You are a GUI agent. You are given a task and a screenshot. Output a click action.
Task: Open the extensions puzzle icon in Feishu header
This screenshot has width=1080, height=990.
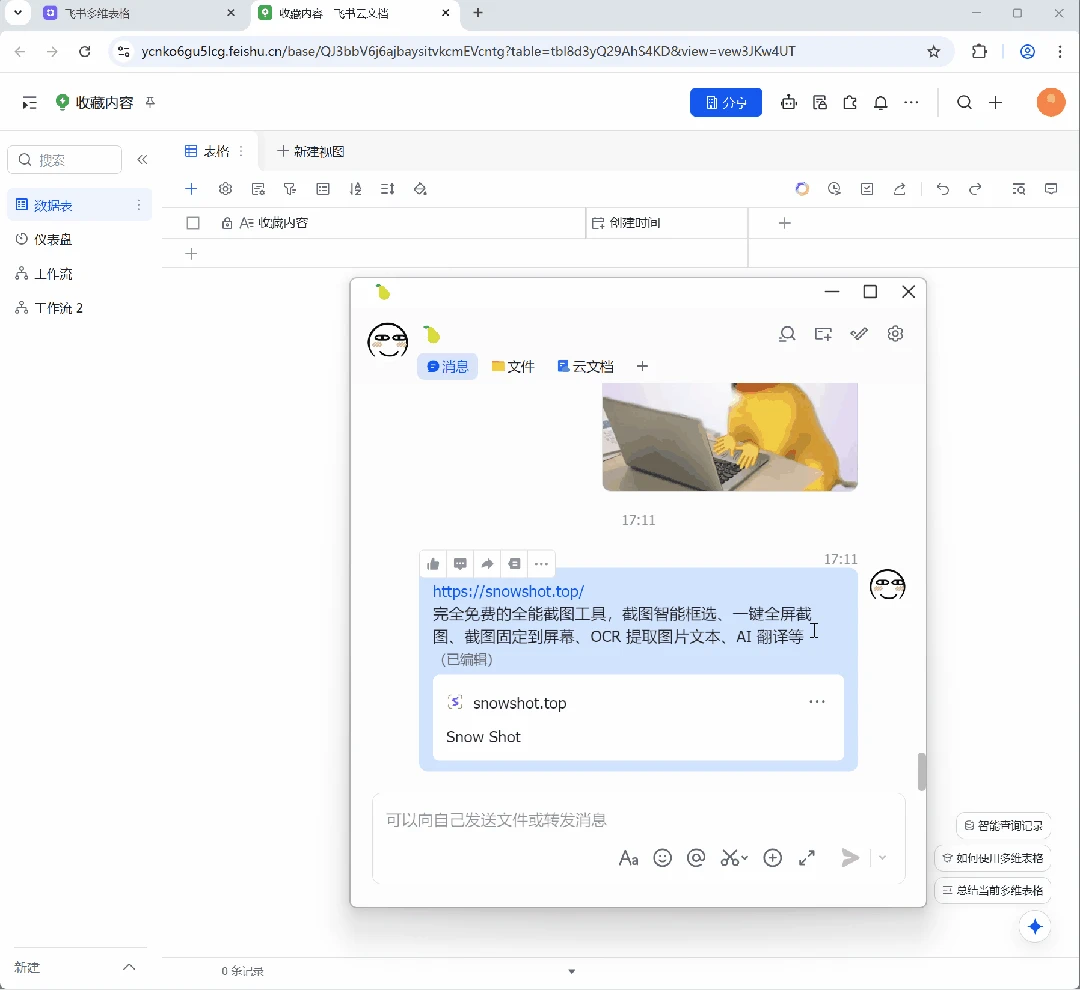(x=850, y=103)
